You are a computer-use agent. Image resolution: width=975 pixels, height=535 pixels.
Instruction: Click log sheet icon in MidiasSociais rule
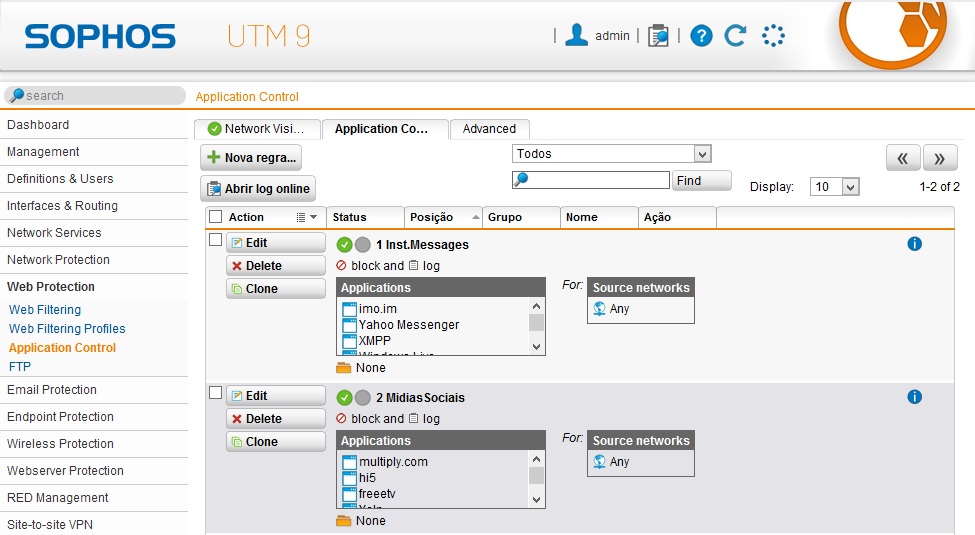[x=414, y=419]
